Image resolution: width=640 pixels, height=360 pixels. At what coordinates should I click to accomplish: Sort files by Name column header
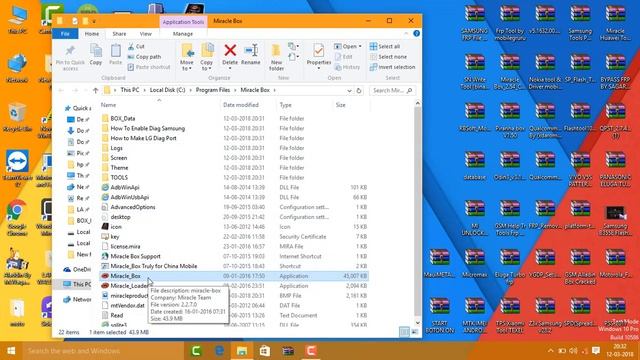point(159,105)
